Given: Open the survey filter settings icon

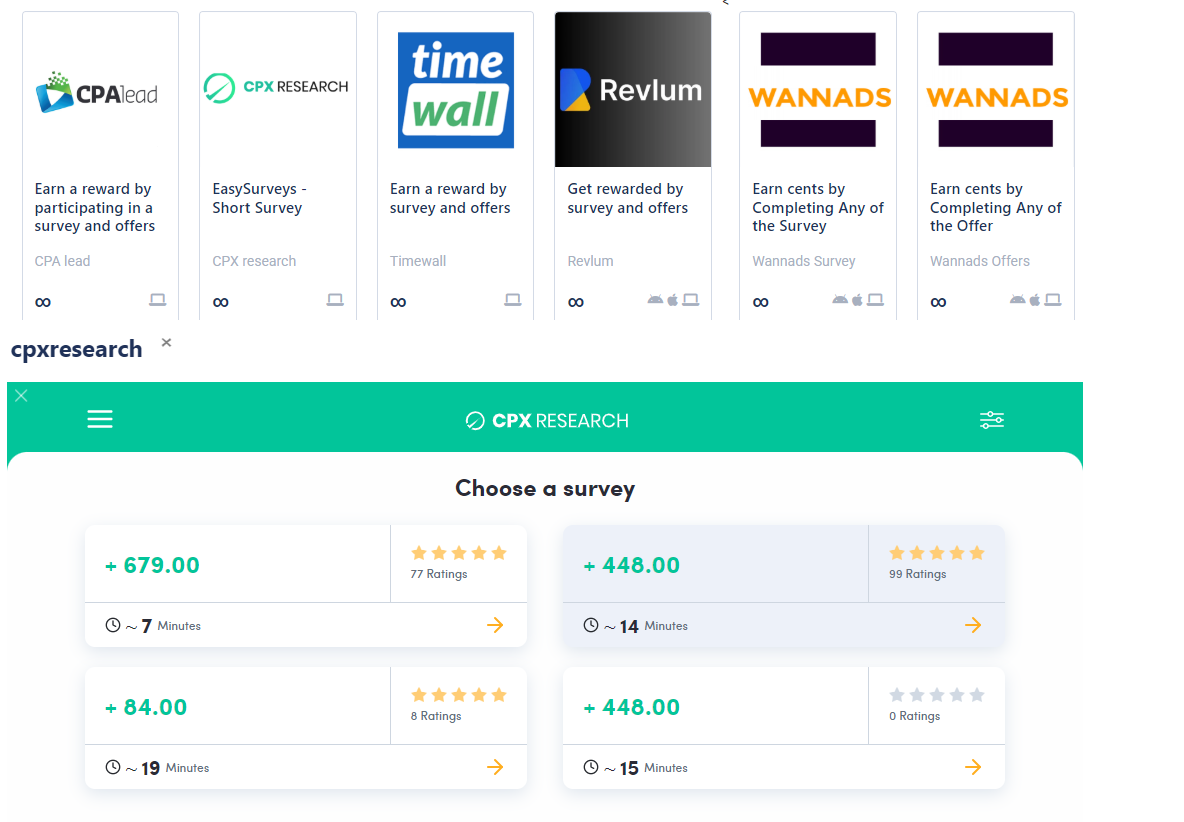Looking at the screenshot, I should [991, 420].
